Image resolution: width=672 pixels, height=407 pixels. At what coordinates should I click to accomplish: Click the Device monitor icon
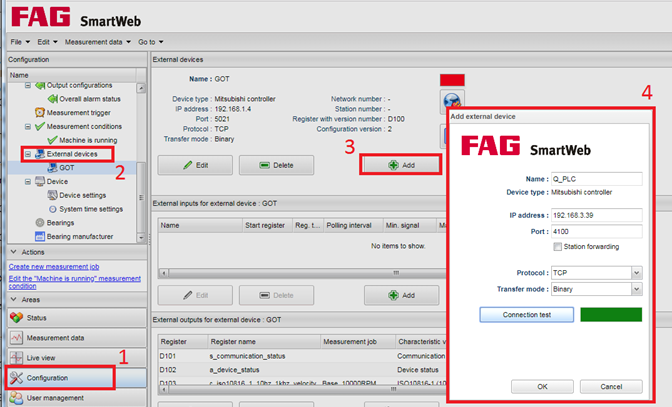point(40,181)
